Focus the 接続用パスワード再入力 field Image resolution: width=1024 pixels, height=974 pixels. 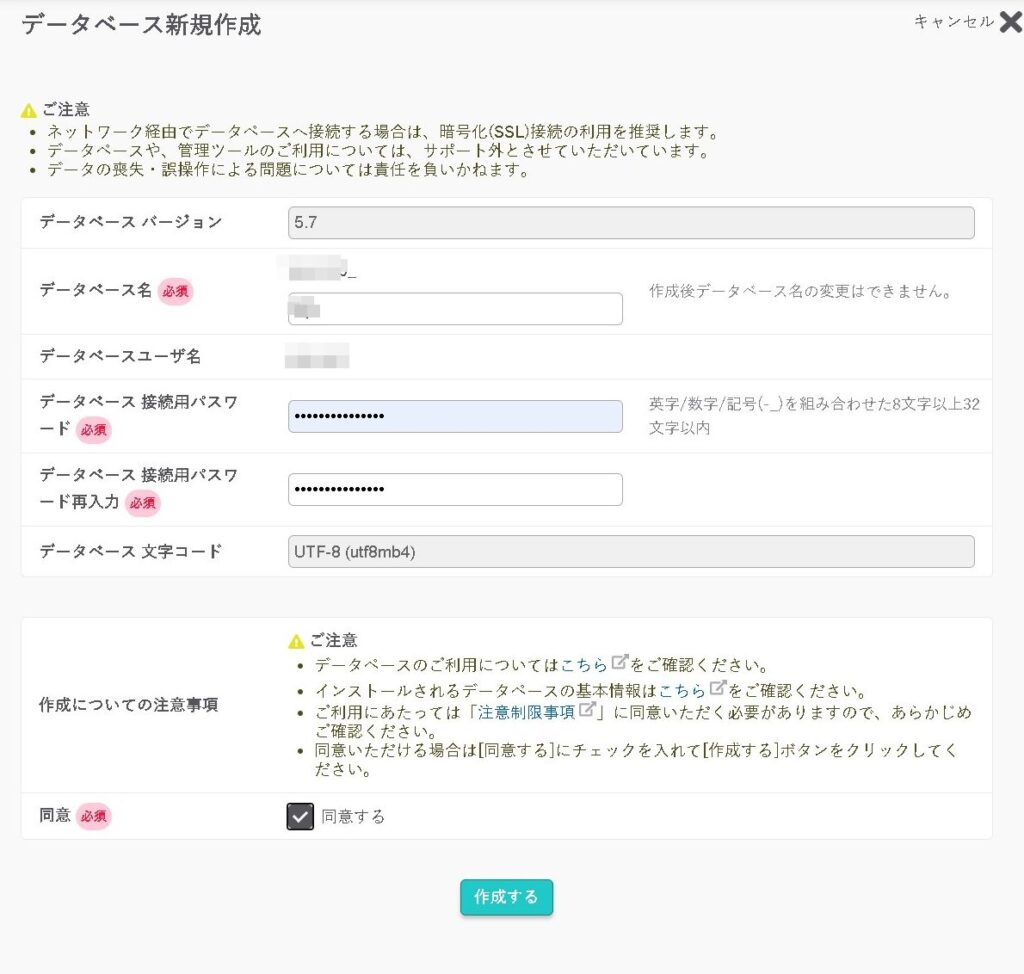pos(455,489)
